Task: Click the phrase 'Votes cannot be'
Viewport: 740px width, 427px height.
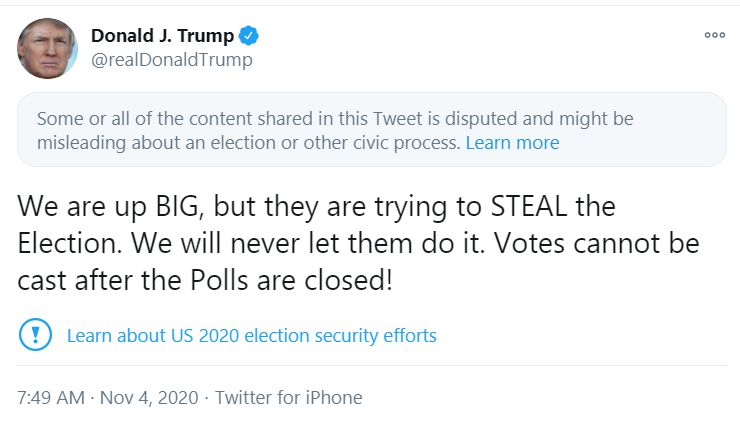Action: point(597,243)
